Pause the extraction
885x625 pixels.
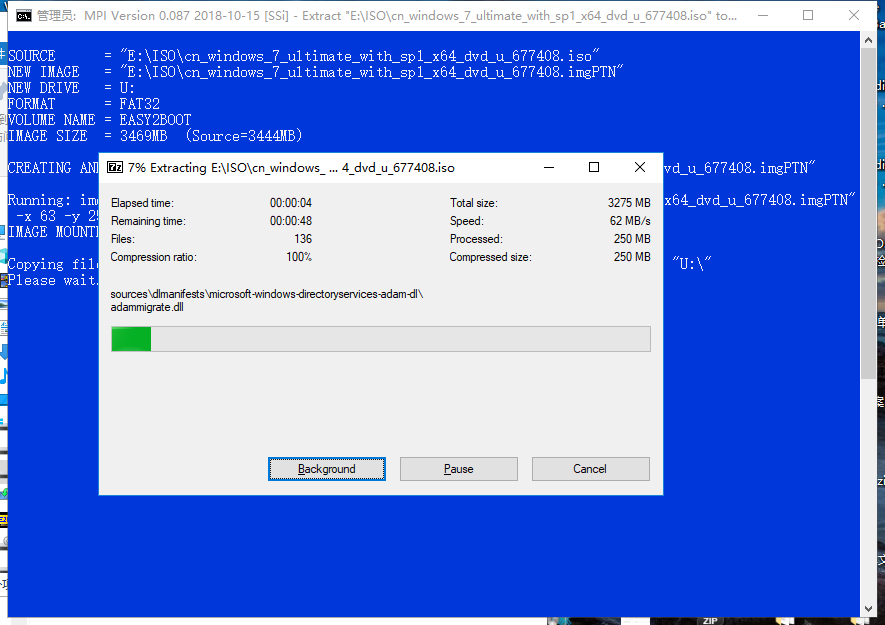(x=458, y=469)
